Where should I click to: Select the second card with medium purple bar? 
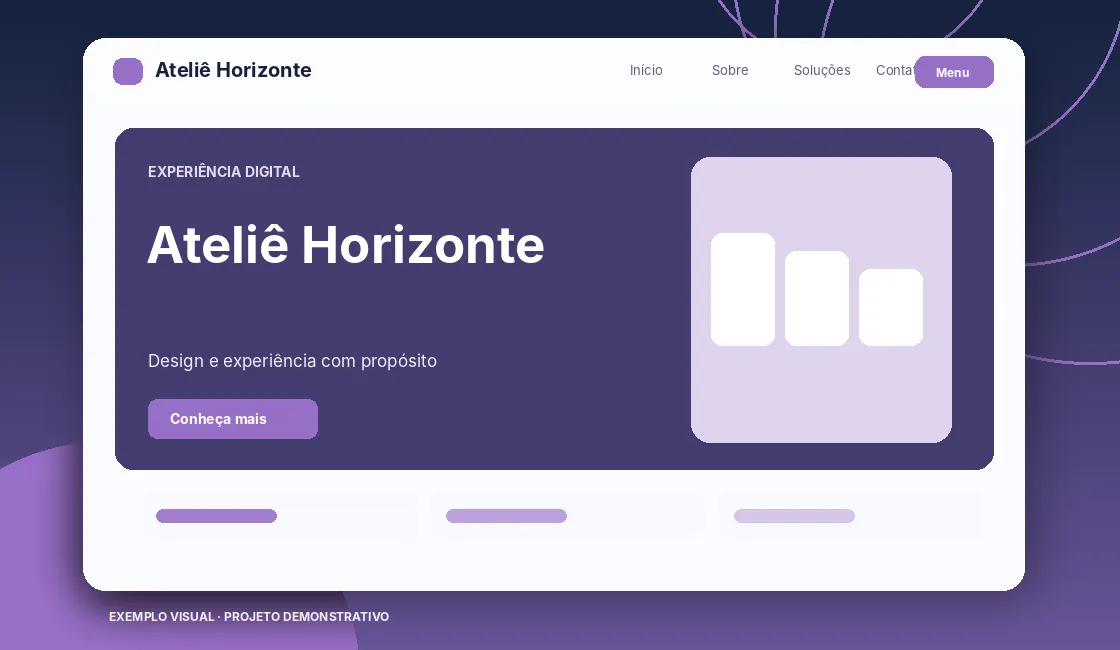pyautogui.click(x=568, y=516)
